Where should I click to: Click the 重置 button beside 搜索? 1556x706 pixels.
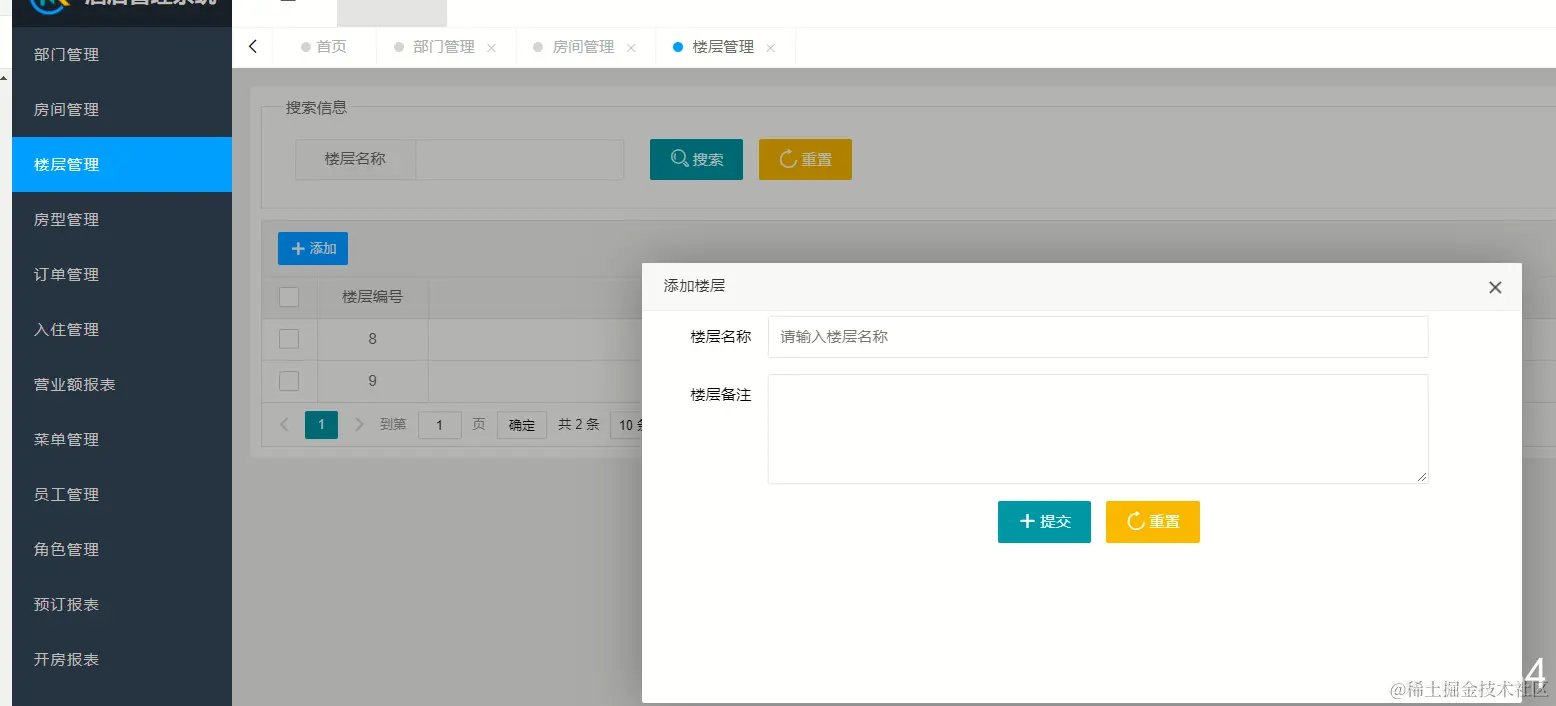pos(805,159)
